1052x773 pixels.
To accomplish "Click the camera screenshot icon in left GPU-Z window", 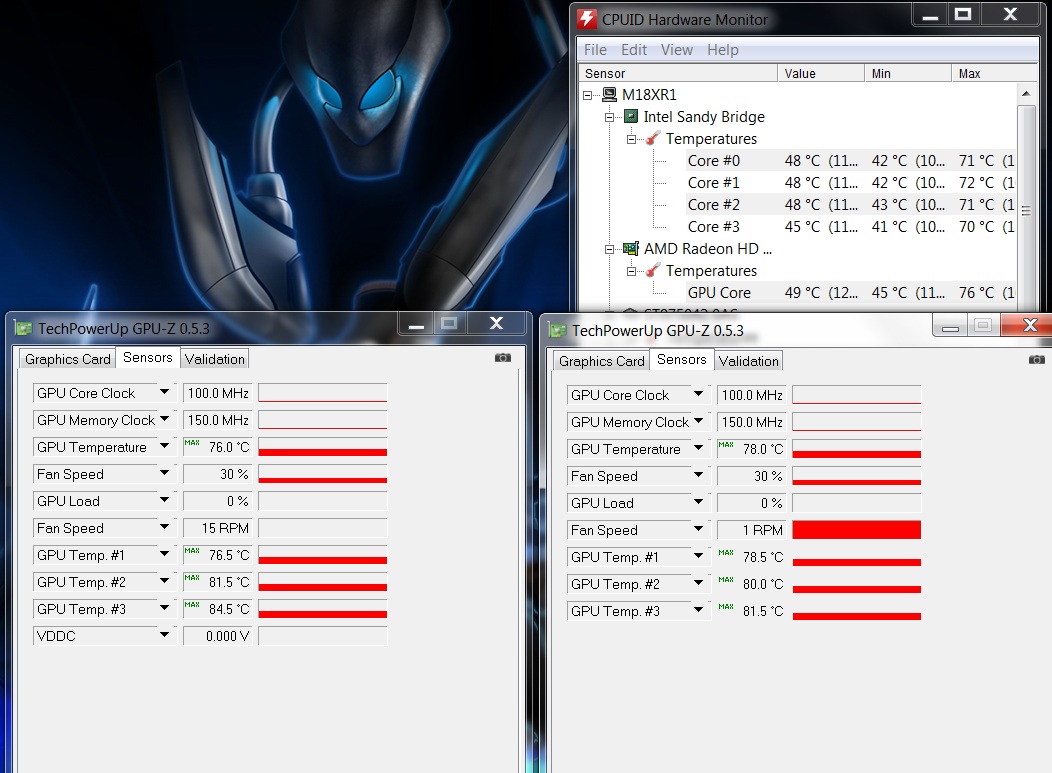I will [x=503, y=358].
